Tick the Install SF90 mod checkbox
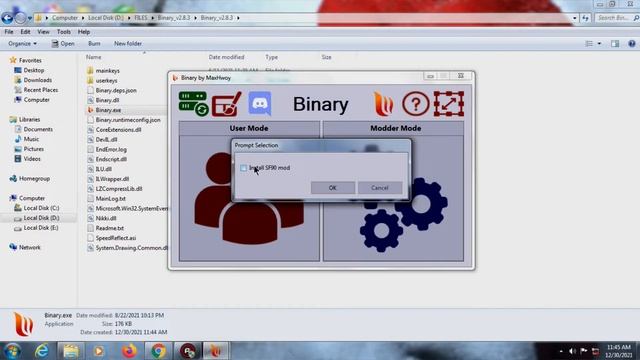640x360 pixels. pos(244,168)
